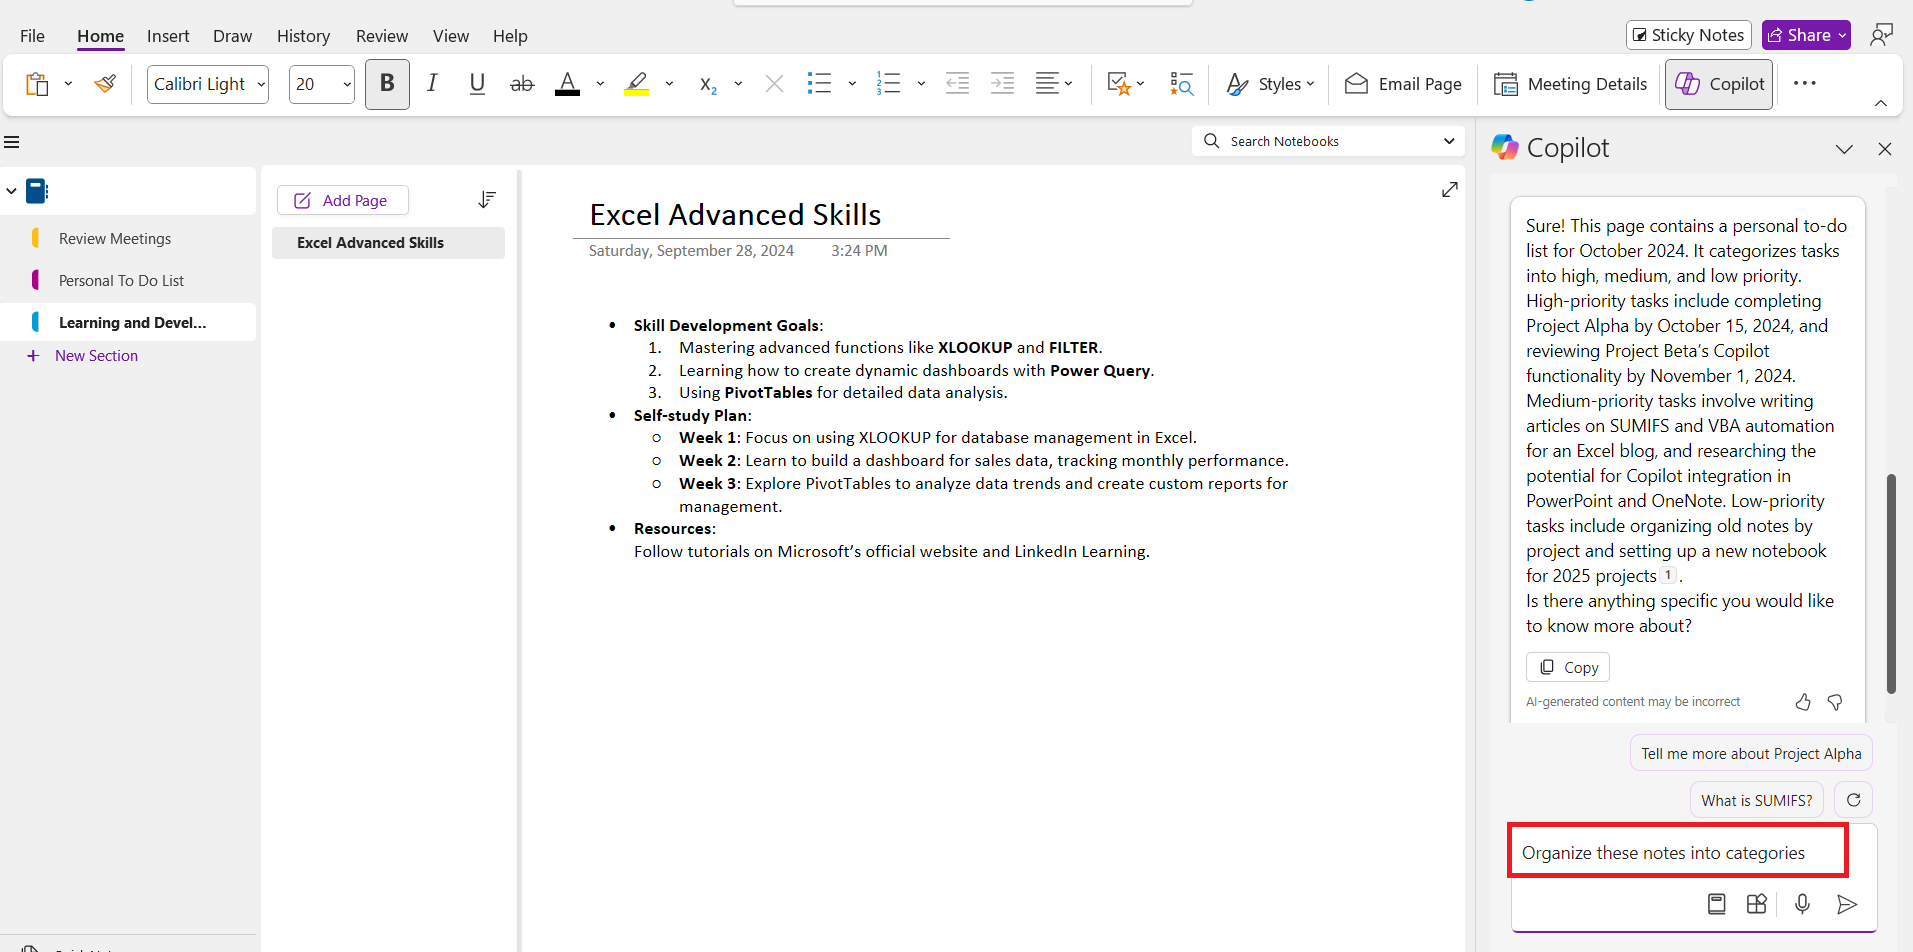Toggle Bold formatting
The width and height of the screenshot is (1913, 952).
tap(387, 84)
